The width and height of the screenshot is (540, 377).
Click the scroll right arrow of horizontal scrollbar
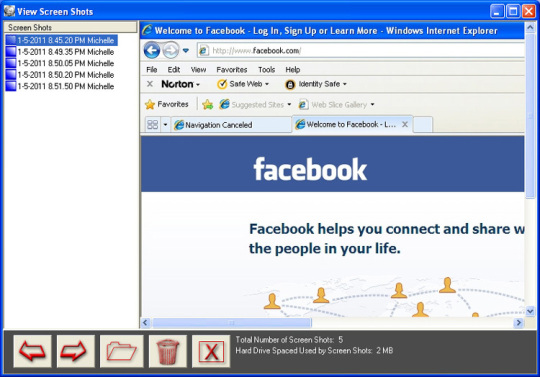click(518, 323)
